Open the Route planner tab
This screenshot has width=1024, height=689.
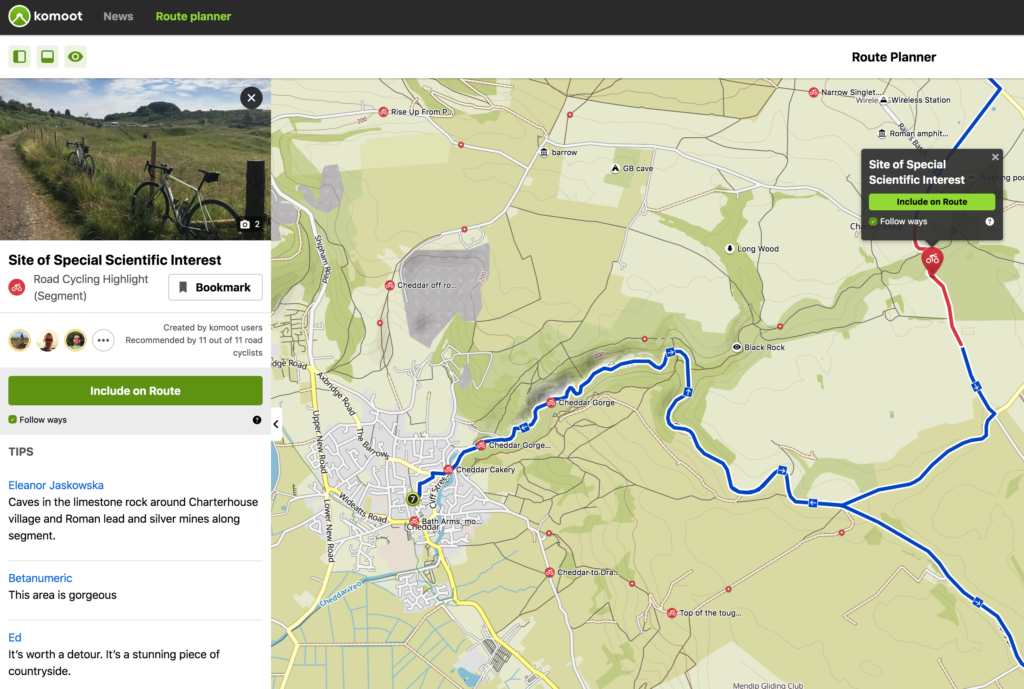193,16
